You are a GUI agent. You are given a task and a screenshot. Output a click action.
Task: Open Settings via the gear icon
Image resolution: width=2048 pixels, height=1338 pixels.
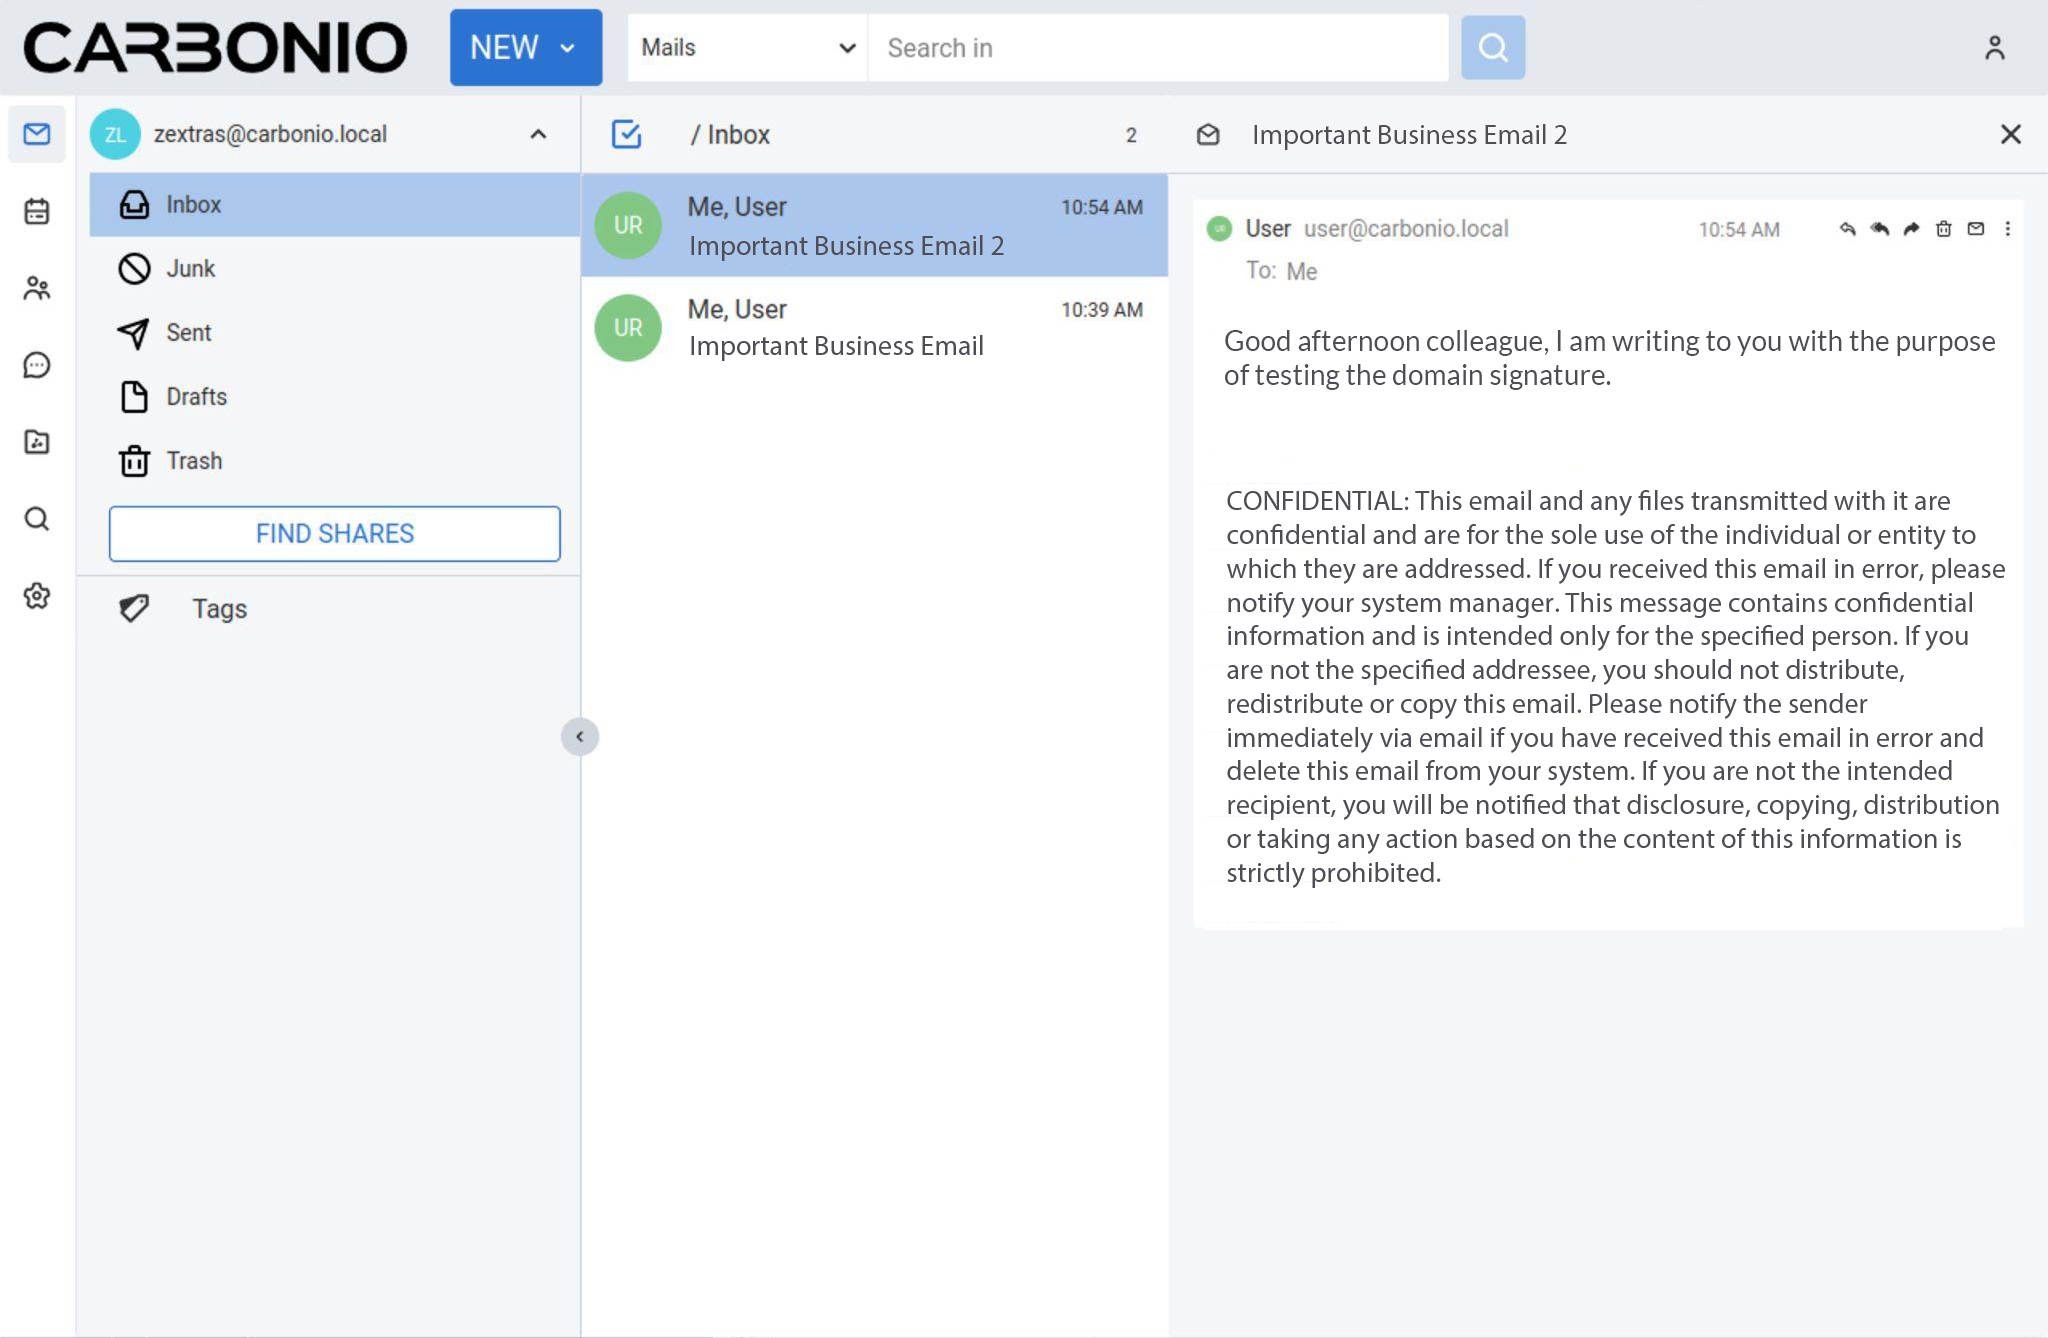37,596
